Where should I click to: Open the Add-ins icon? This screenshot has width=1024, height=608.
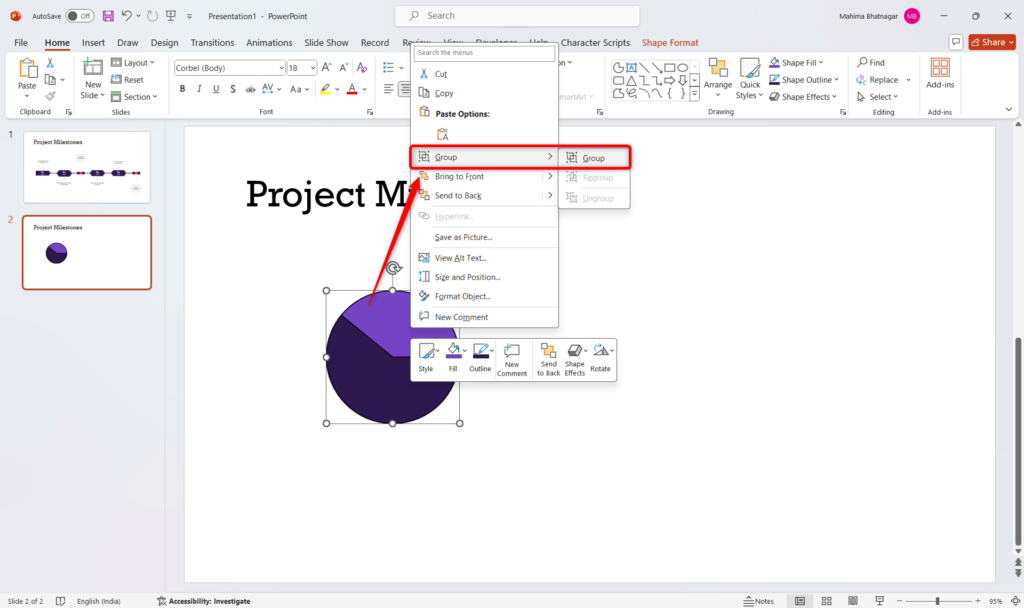click(940, 73)
